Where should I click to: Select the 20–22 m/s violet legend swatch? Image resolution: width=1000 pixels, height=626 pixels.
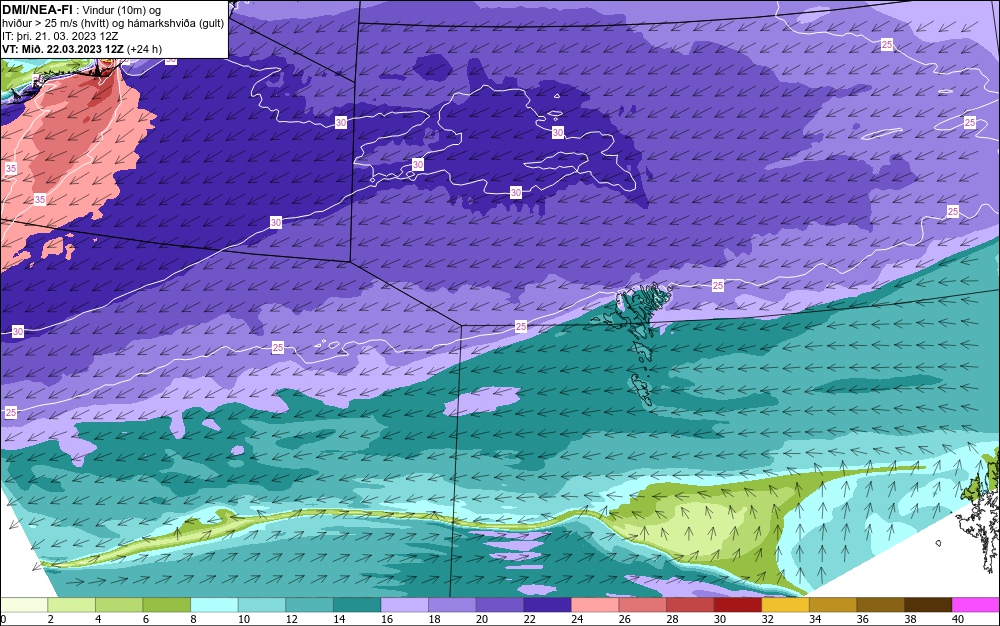pyautogui.click(x=499, y=605)
